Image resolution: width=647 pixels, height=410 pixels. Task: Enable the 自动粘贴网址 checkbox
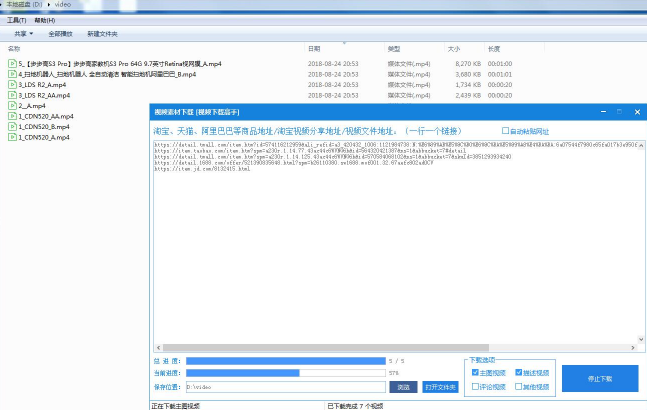click(x=505, y=131)
